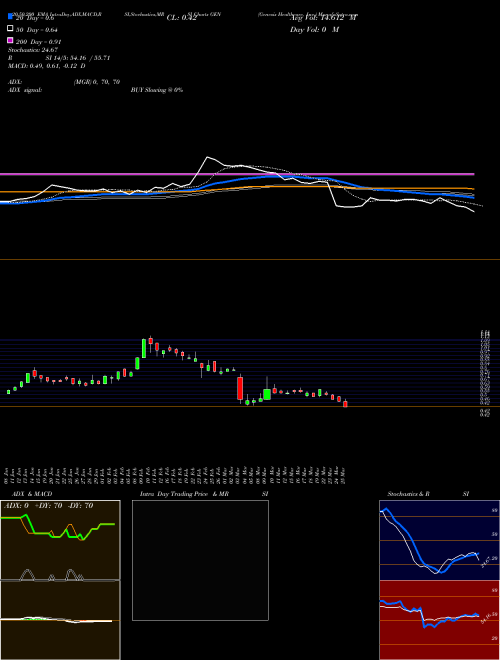
Task: Click the 'Stochastics: 24.67' reading
Action: coord(33,50)
